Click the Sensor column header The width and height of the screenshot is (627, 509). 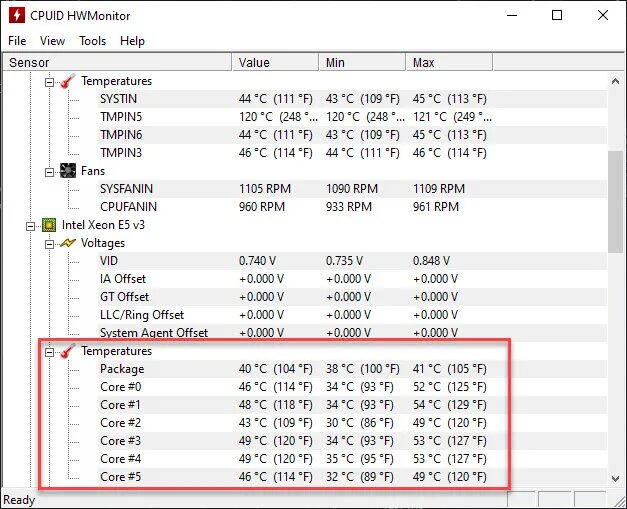[117, 62]
